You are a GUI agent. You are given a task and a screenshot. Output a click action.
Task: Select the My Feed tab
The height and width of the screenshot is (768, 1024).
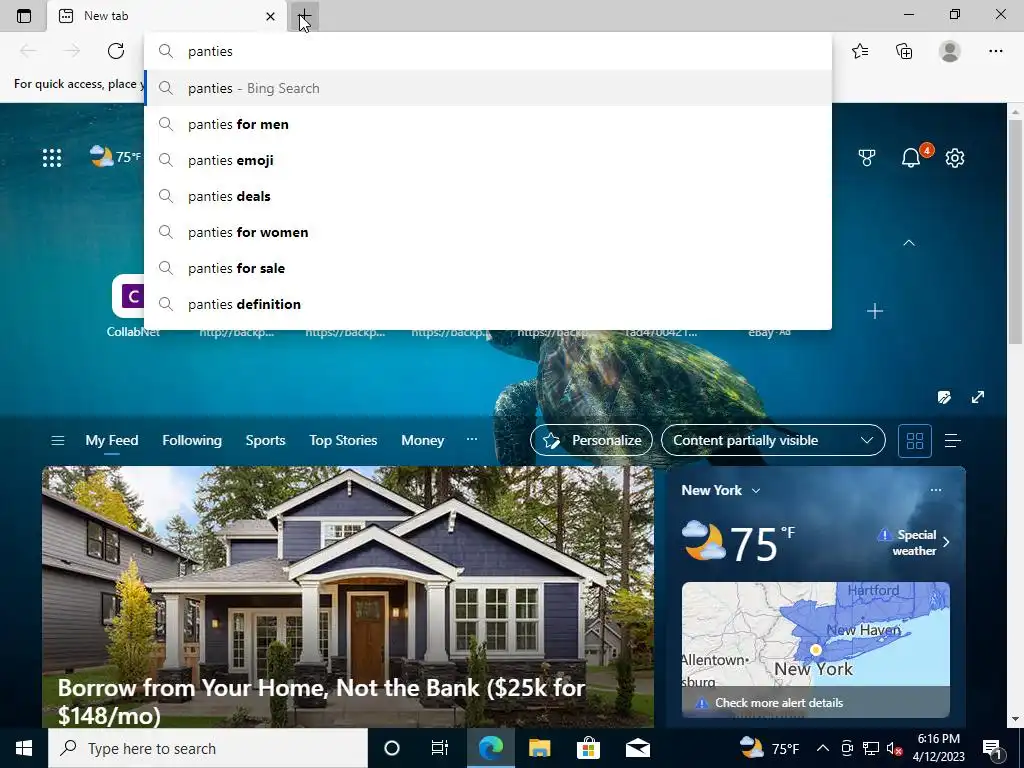click(112, 441)
